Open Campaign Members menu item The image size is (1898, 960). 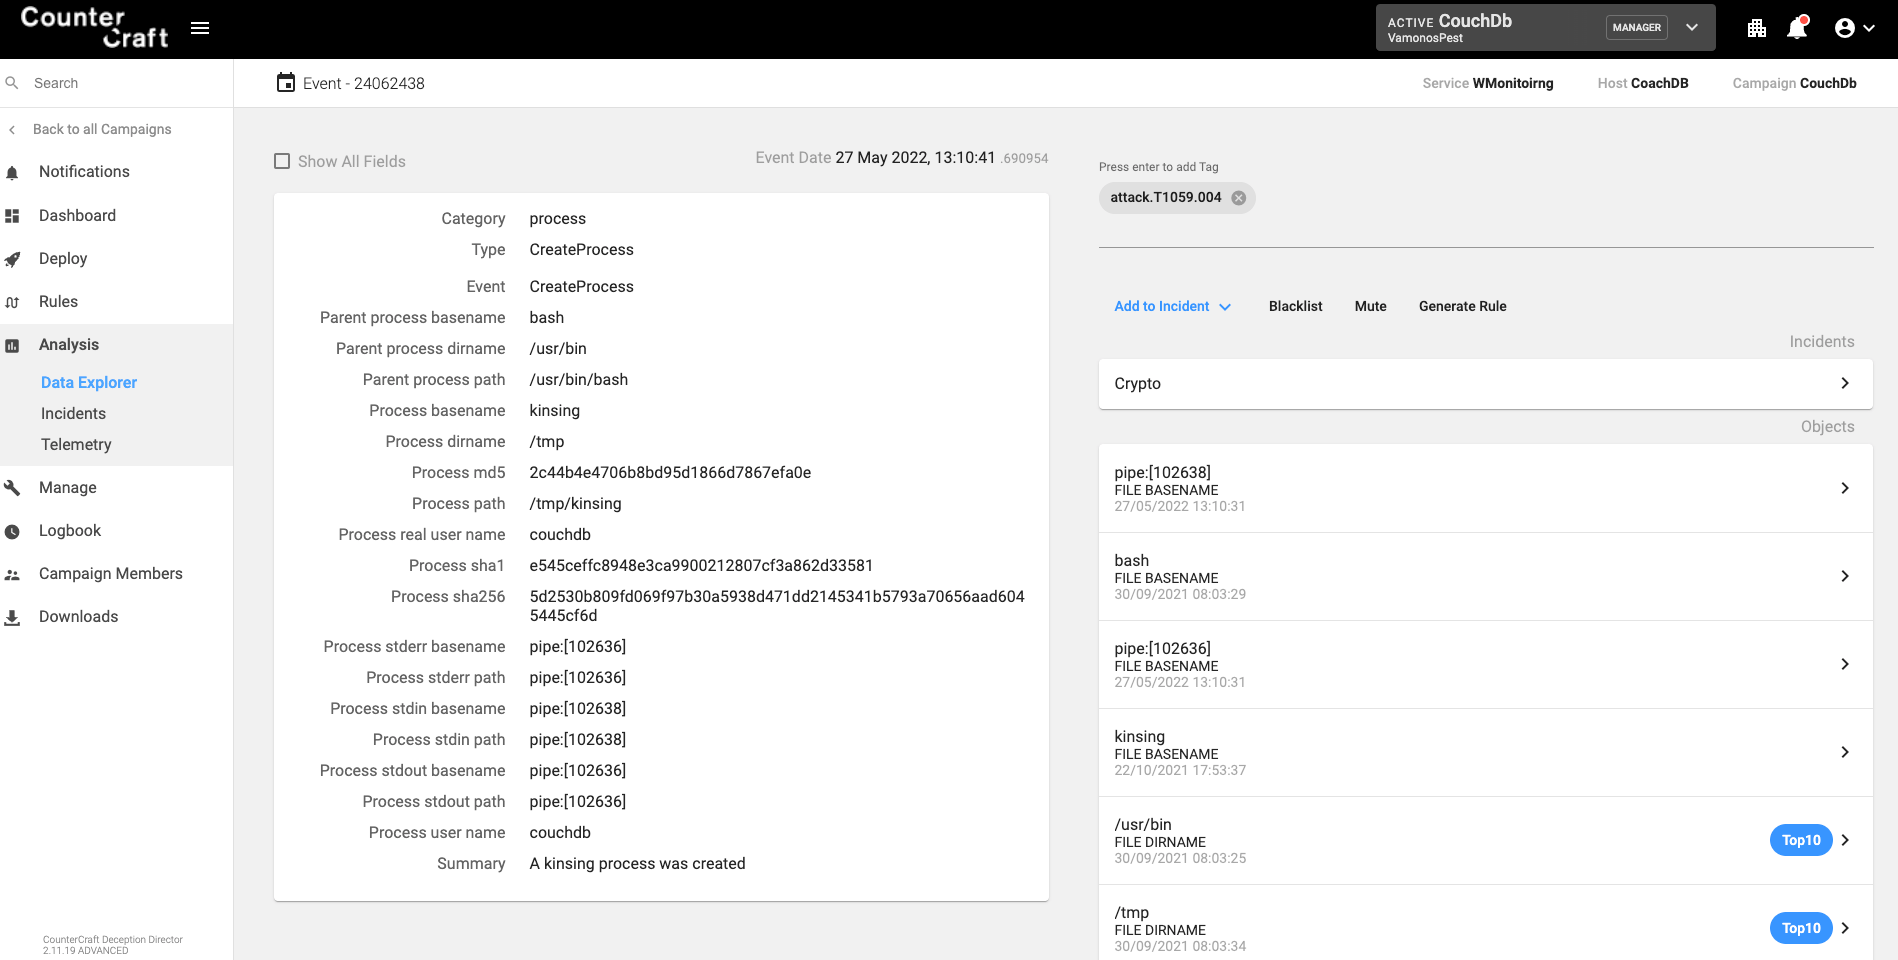(111, 574)
